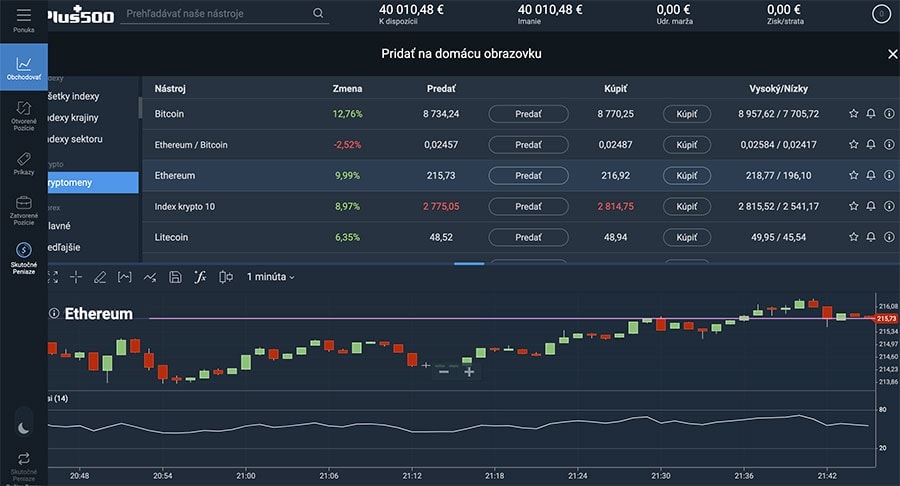Open the fx indicators function icon
The width and height of the screenshot is (900, 486).
click(x=200, y=277)
